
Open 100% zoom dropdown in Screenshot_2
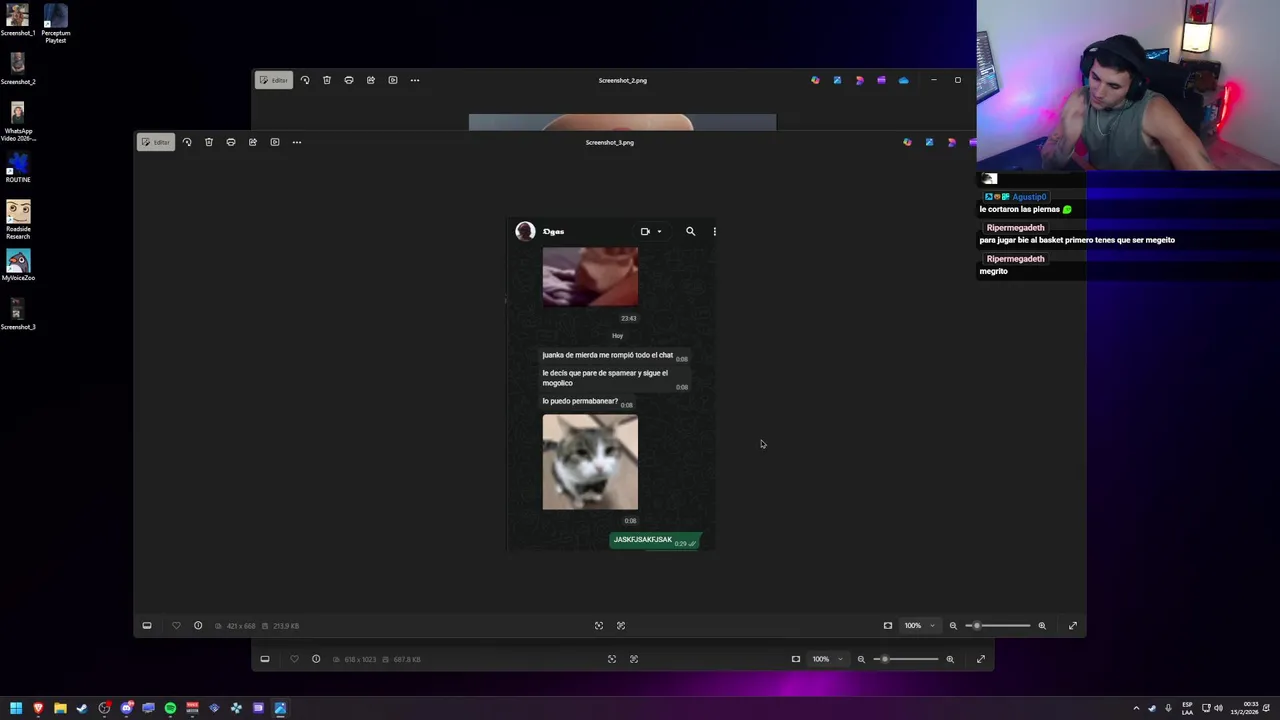click(827, 659)
